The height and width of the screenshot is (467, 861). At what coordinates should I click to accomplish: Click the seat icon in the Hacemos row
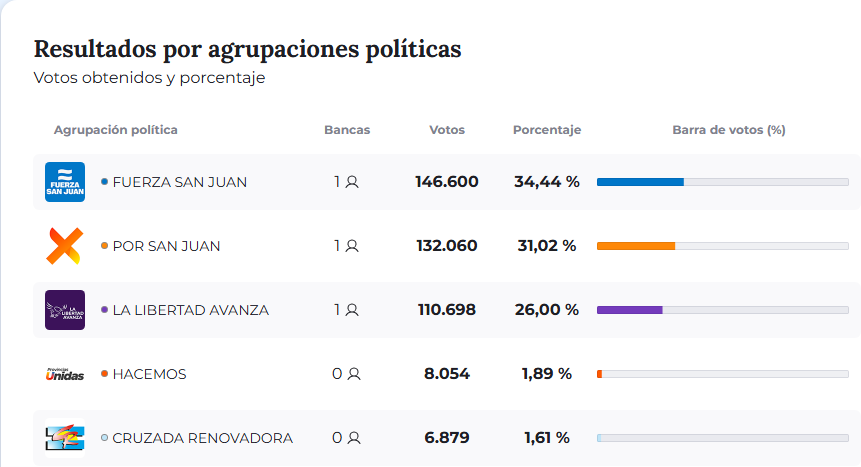353,374
